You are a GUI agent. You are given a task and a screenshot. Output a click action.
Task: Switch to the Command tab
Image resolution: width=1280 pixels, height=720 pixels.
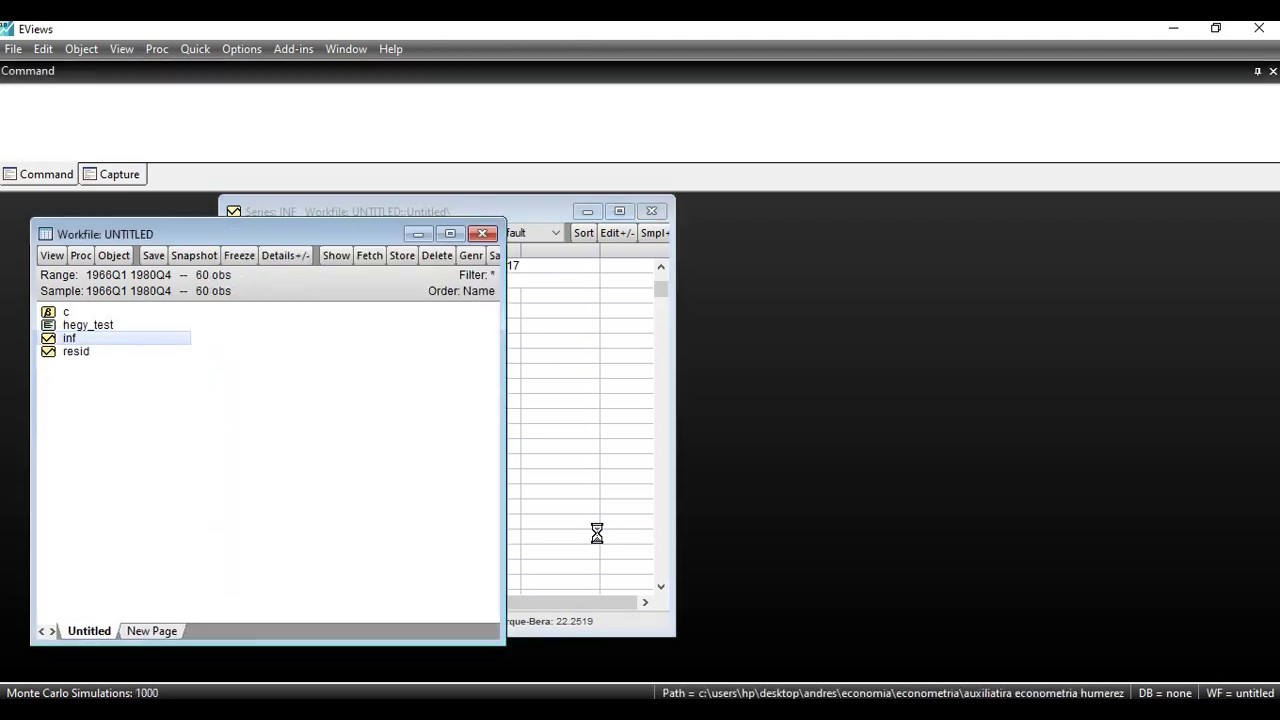(39, 174)
